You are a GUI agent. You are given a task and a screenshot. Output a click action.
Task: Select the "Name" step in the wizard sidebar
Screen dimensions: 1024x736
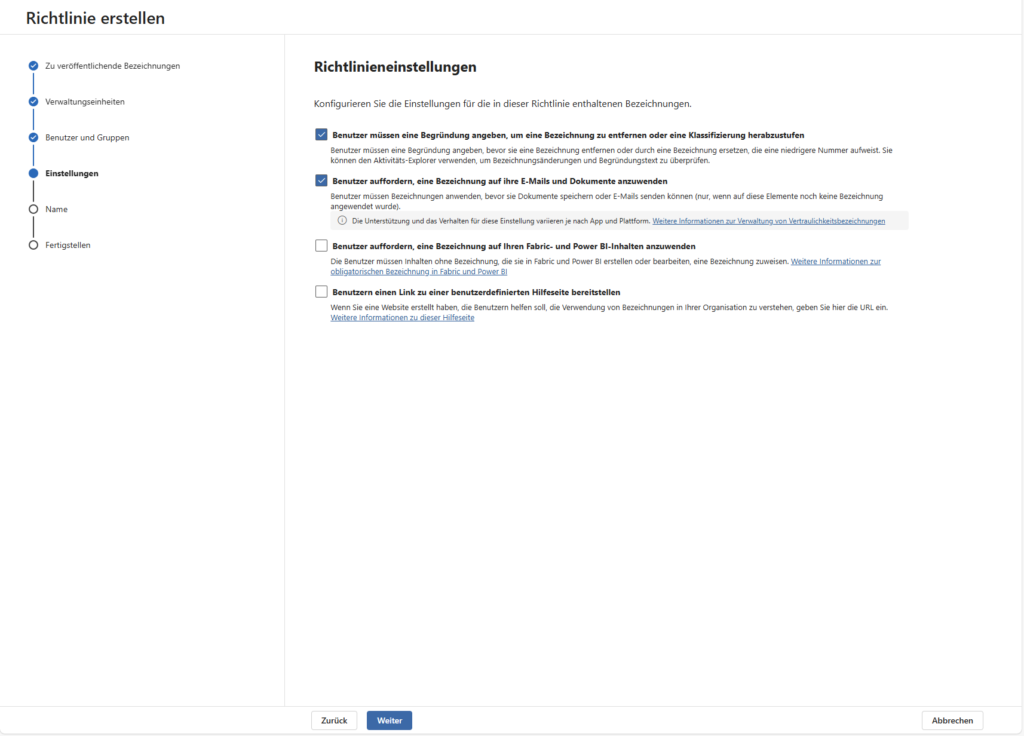coord(59,208)
